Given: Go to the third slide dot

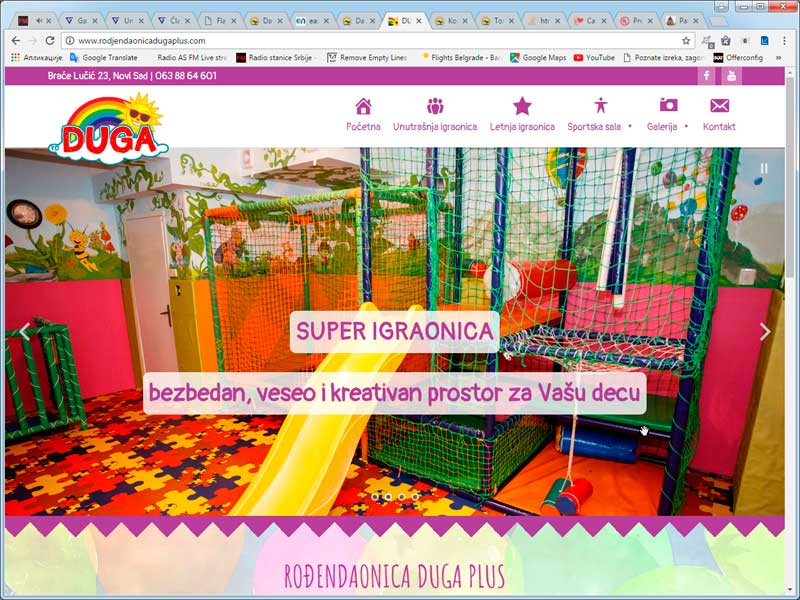Looking at the screenshot, I should tap(402, 496).
